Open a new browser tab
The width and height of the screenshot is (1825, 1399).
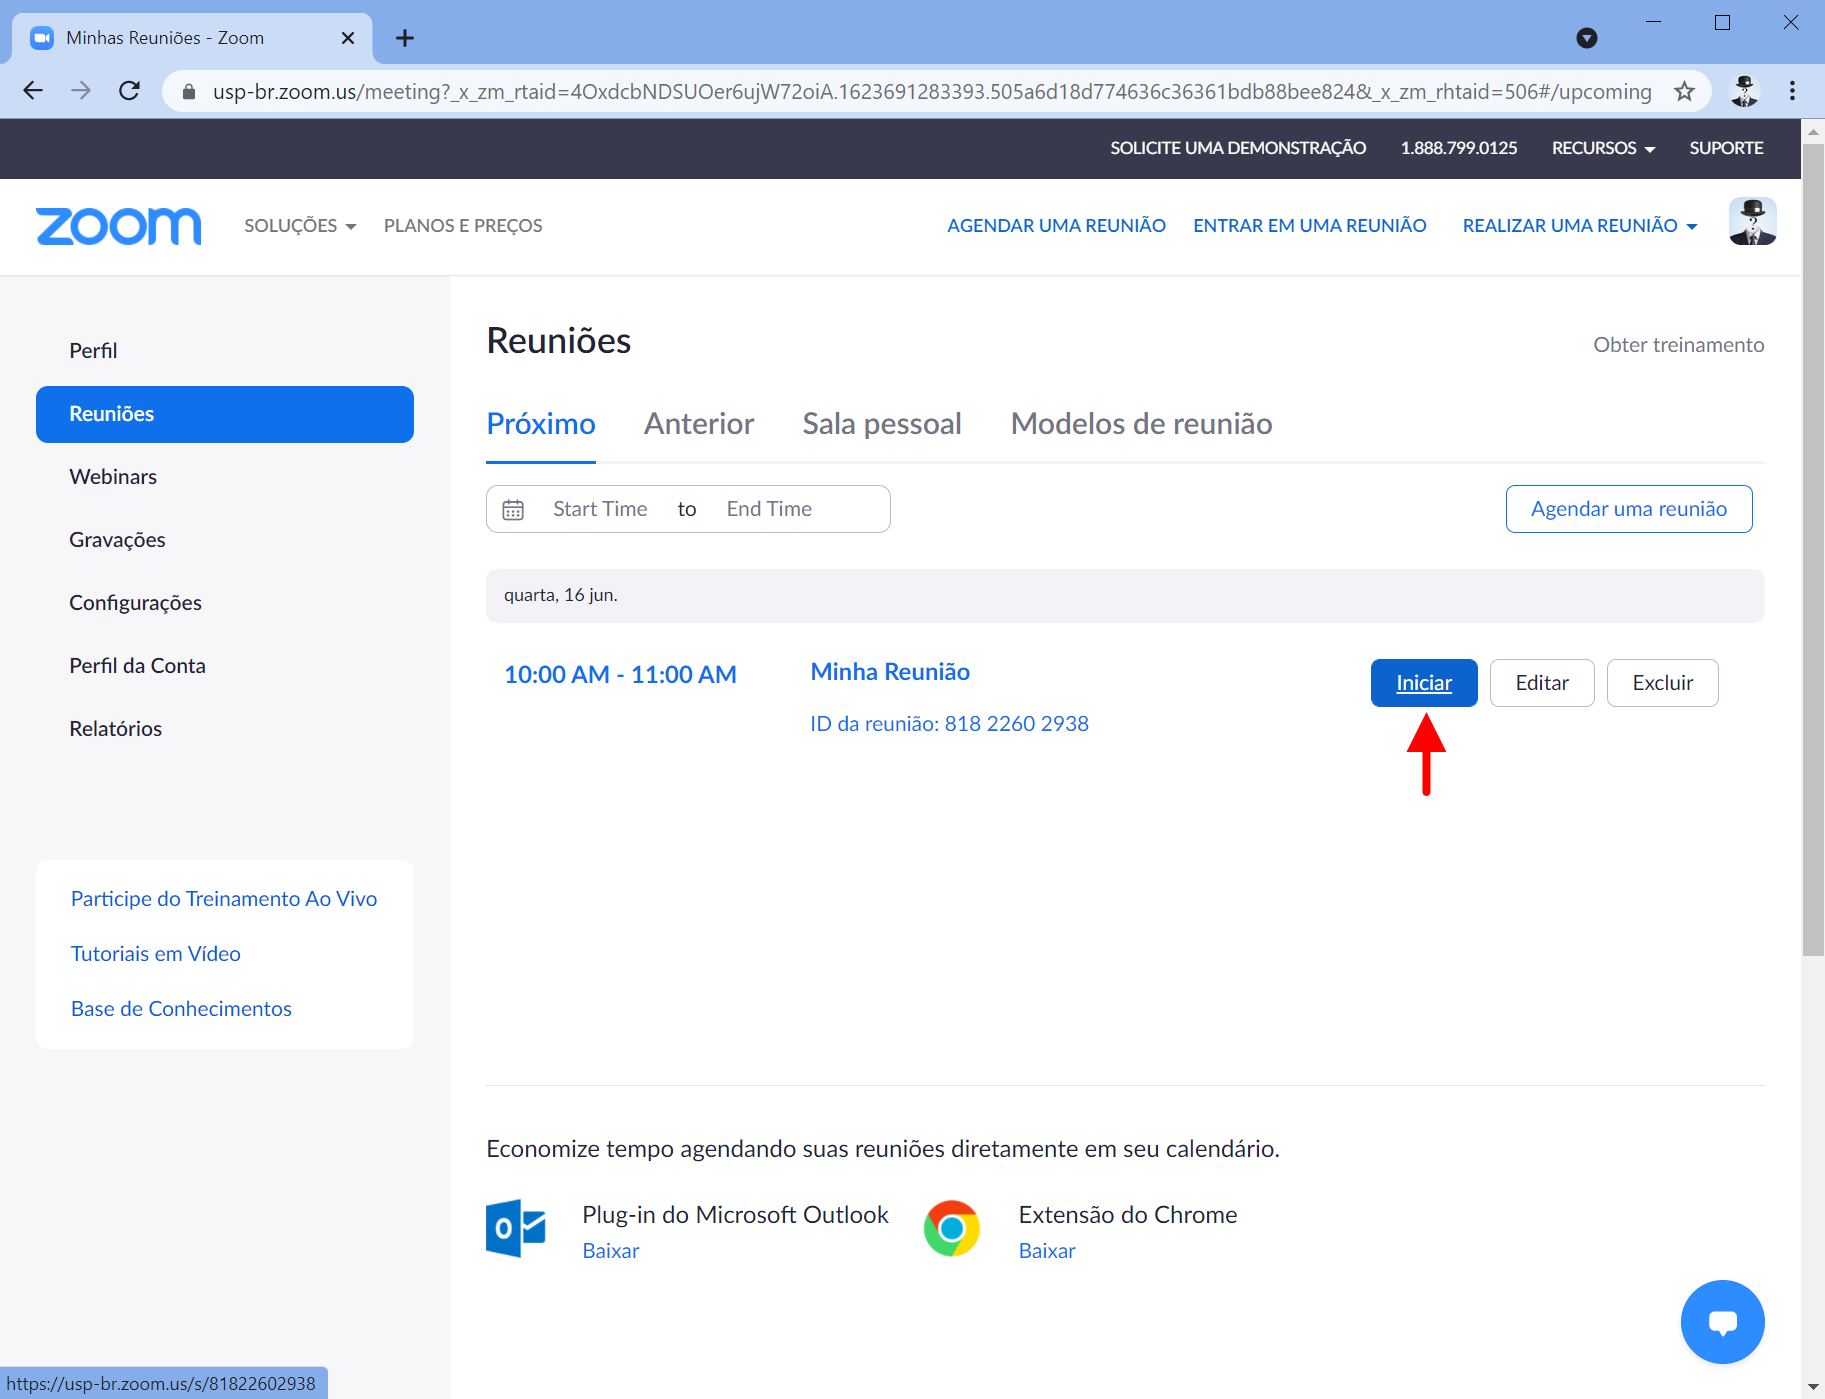point(404,38)
